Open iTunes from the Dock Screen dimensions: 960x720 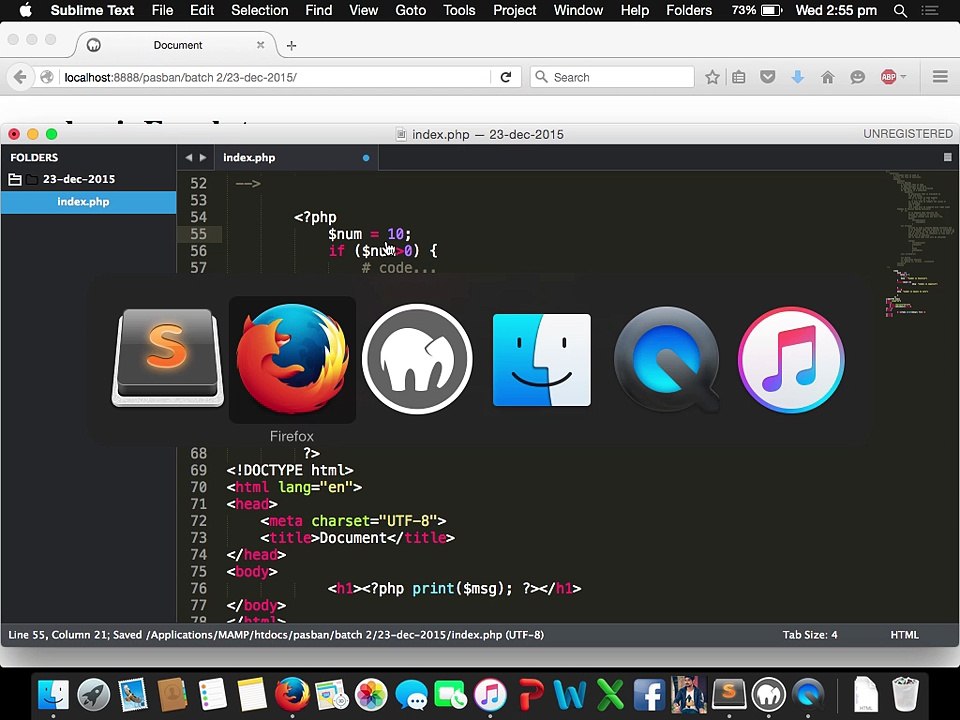490,695
